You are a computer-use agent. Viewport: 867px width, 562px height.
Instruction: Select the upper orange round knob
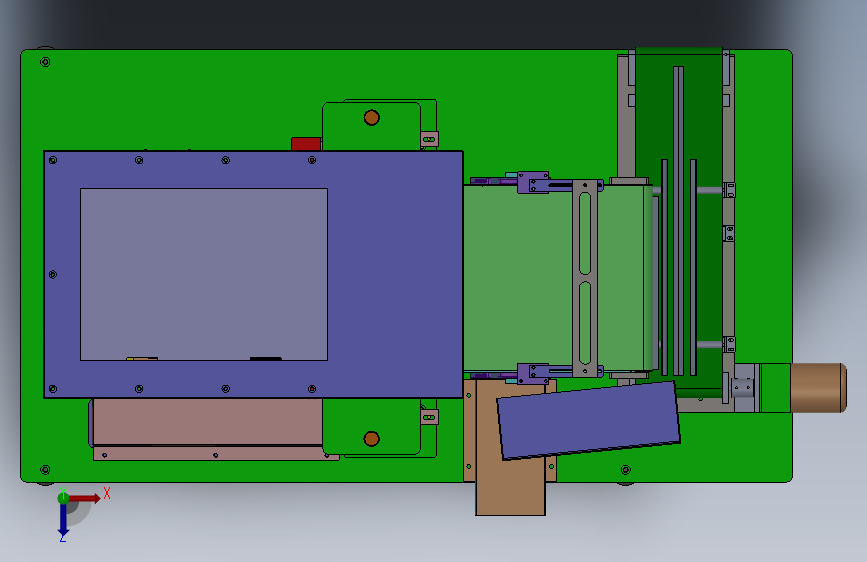(372, 117)
